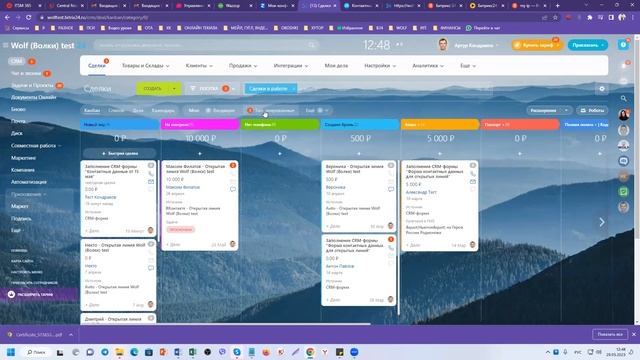Expand the Ещё menu in the CRM top bar
Image resolution: width=640 pixels, height=360 pixels.
pos(468,66)
